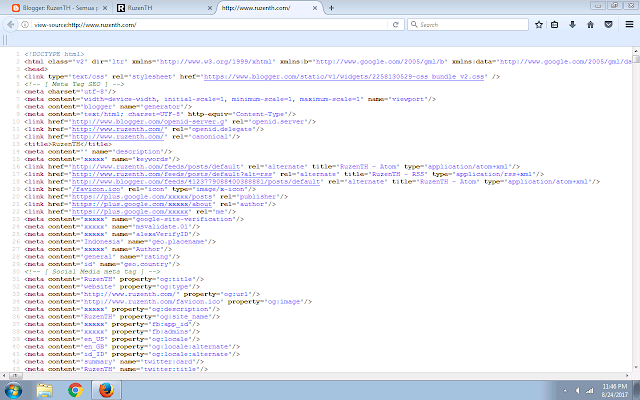Open Google Chrome from the taskbar
This screenshot has height=400, width=640.
(74, 388)
